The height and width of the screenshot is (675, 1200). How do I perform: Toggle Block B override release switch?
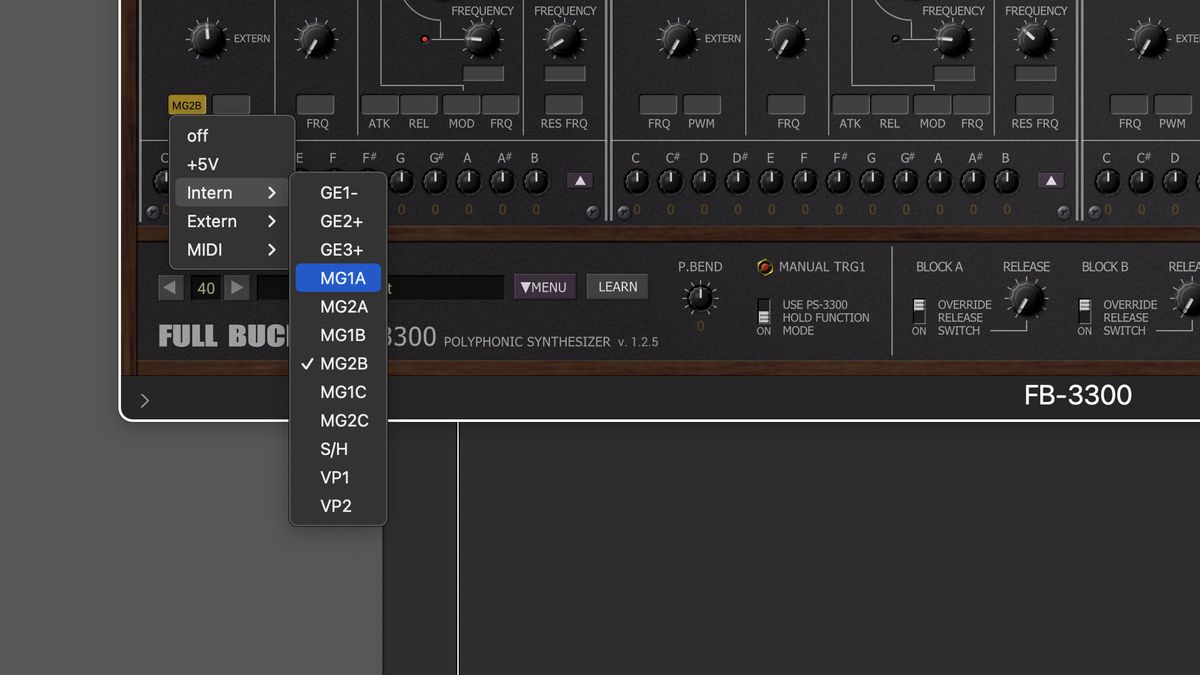(1084, 311)
